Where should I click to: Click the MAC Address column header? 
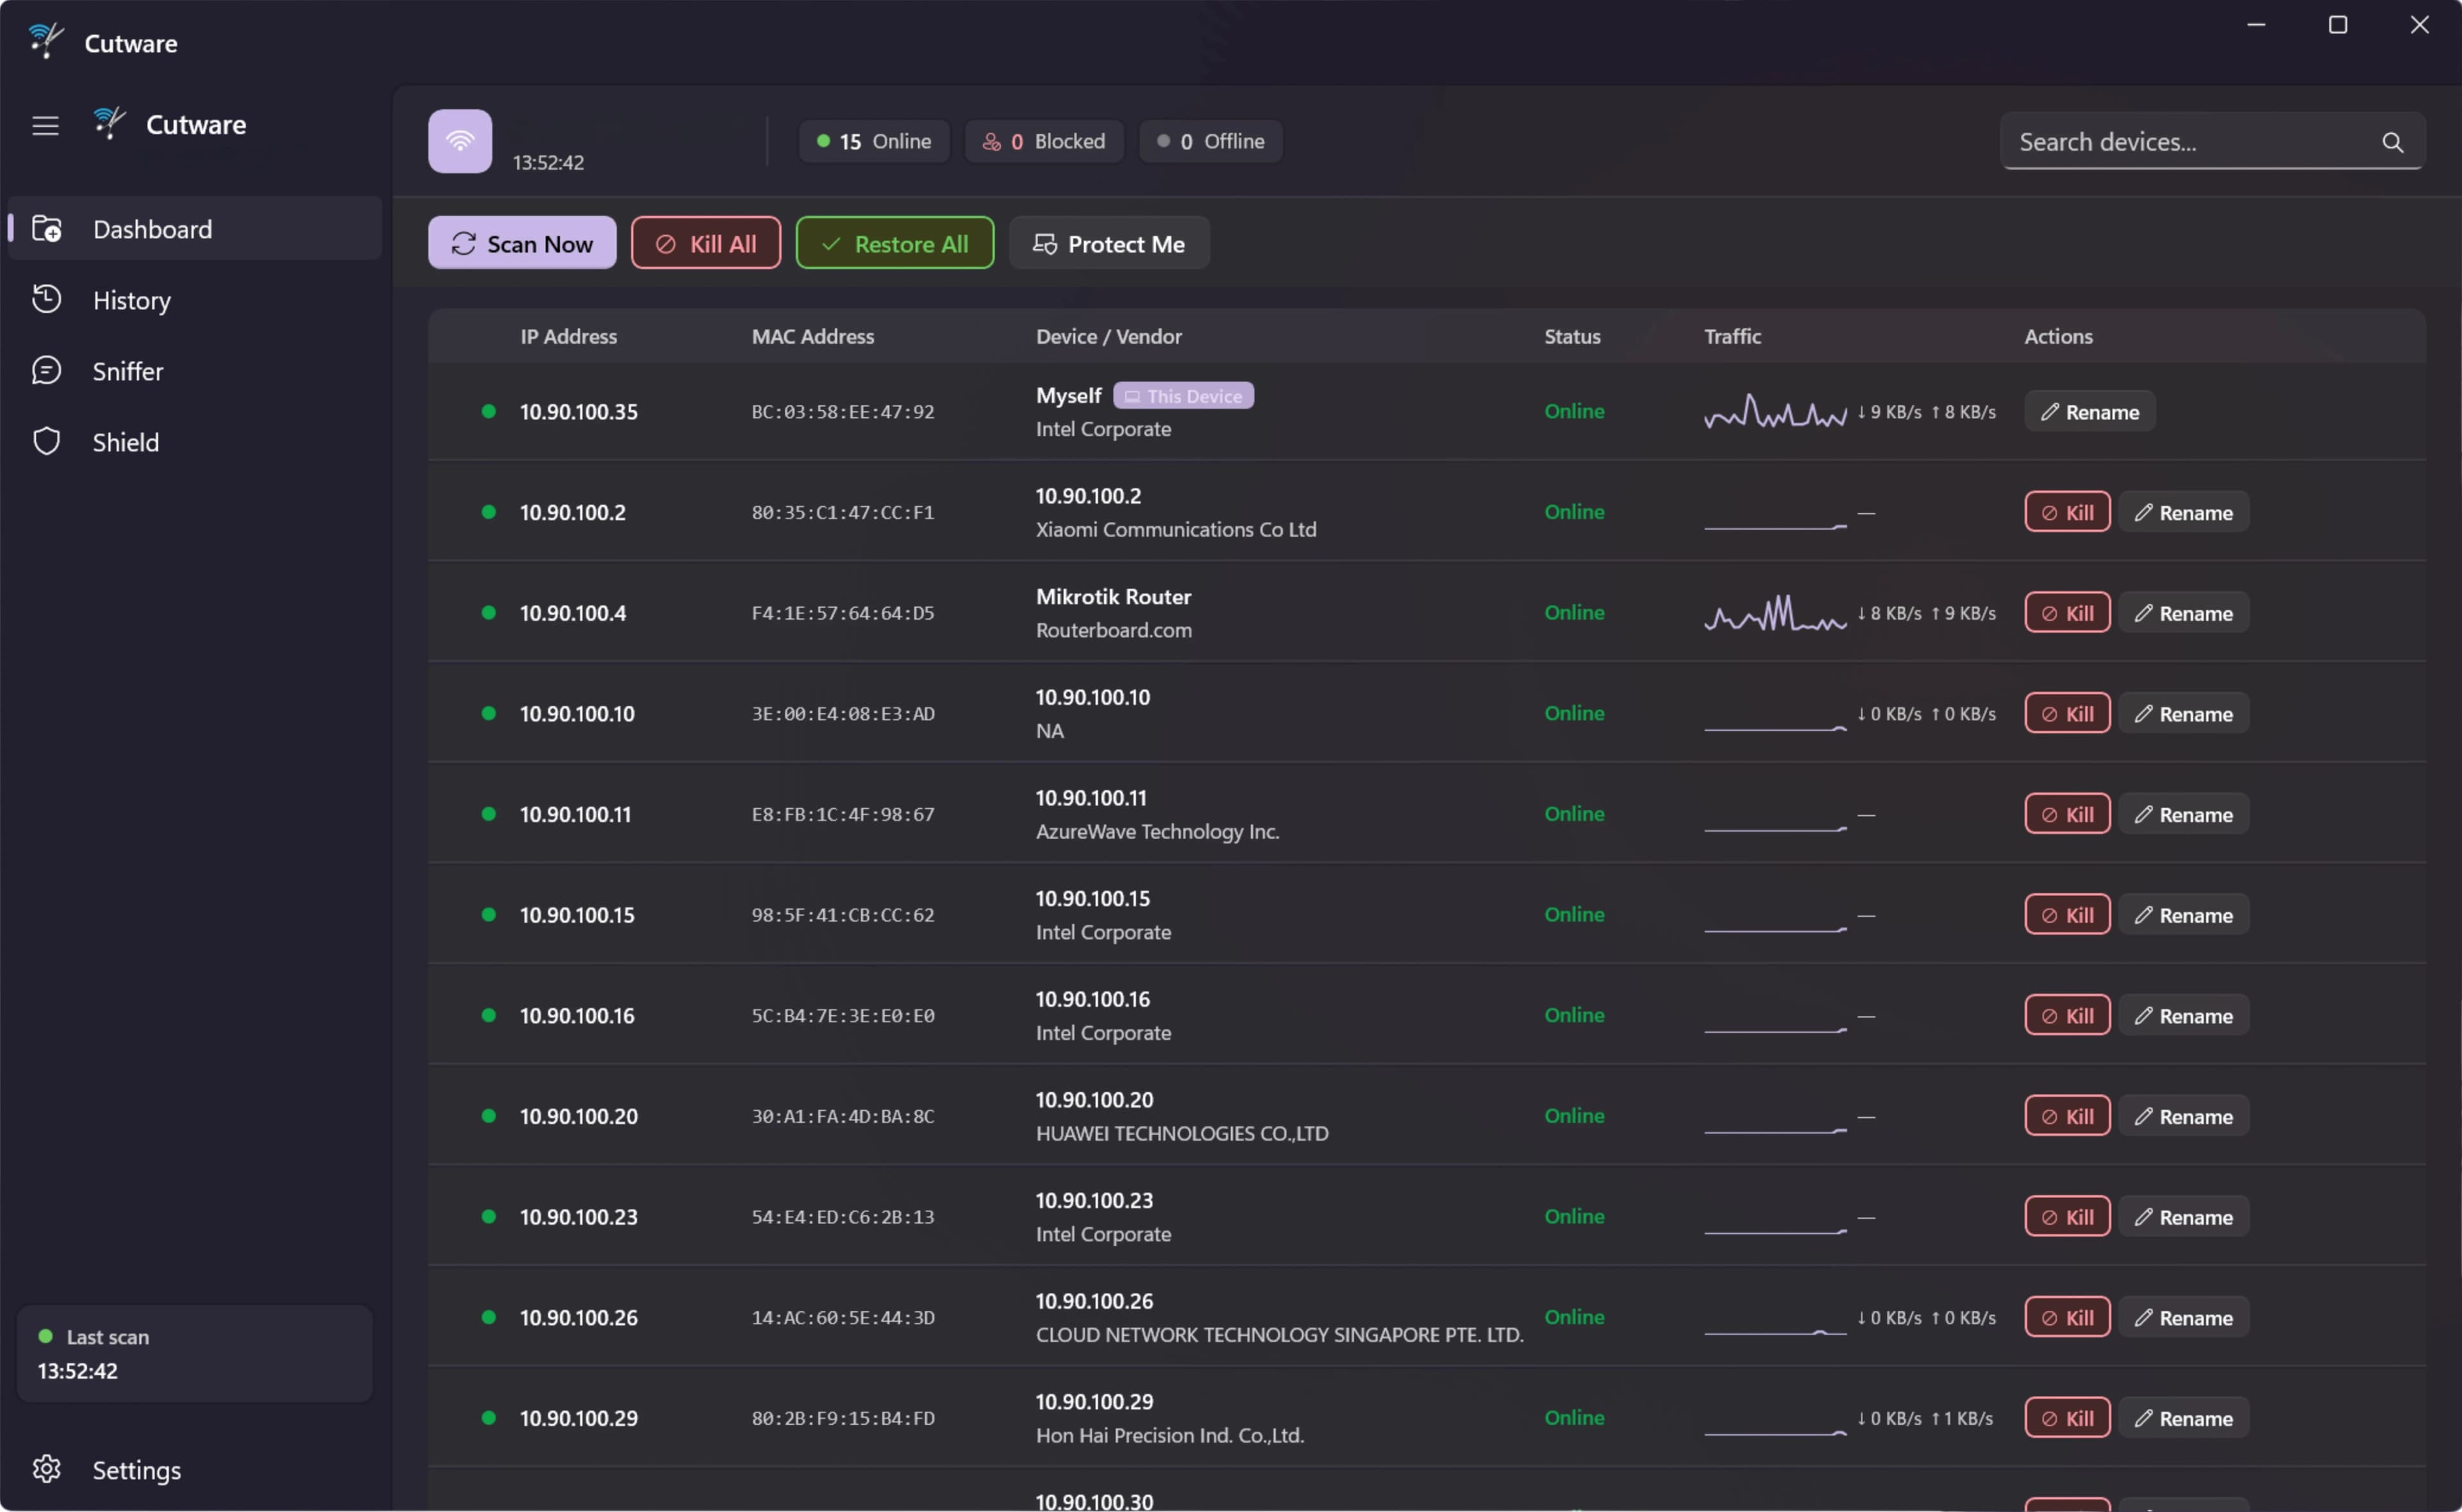tap(813, 337)
